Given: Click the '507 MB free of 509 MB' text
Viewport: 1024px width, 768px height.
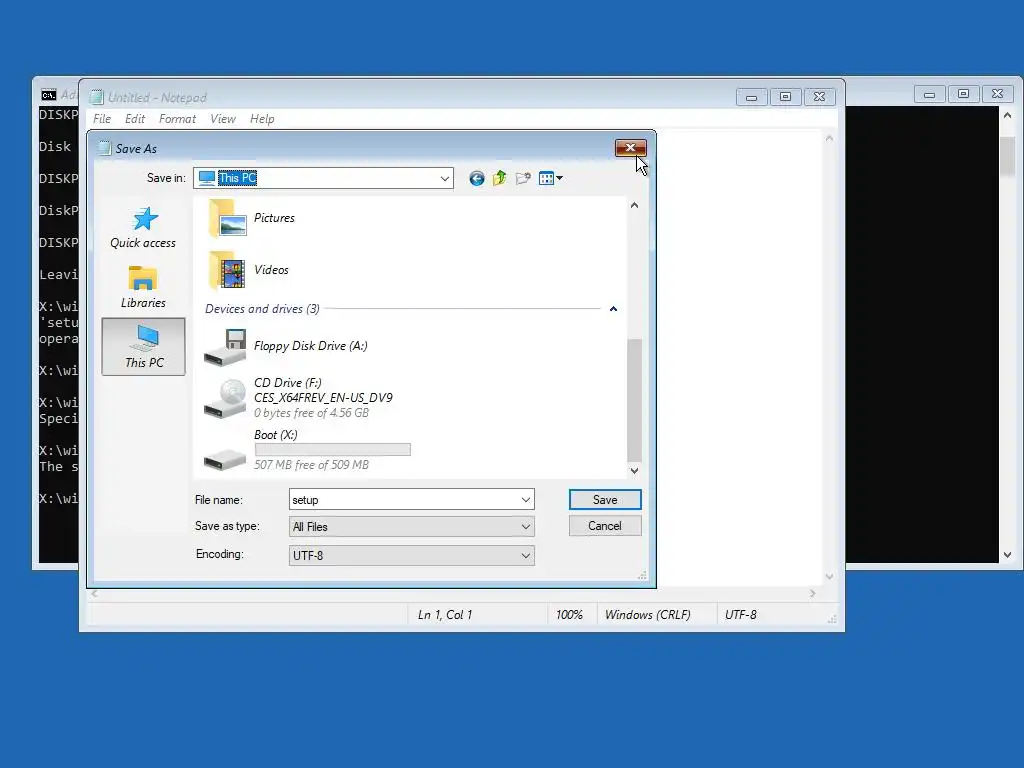Looking at the screenshot, I should 312,465.
